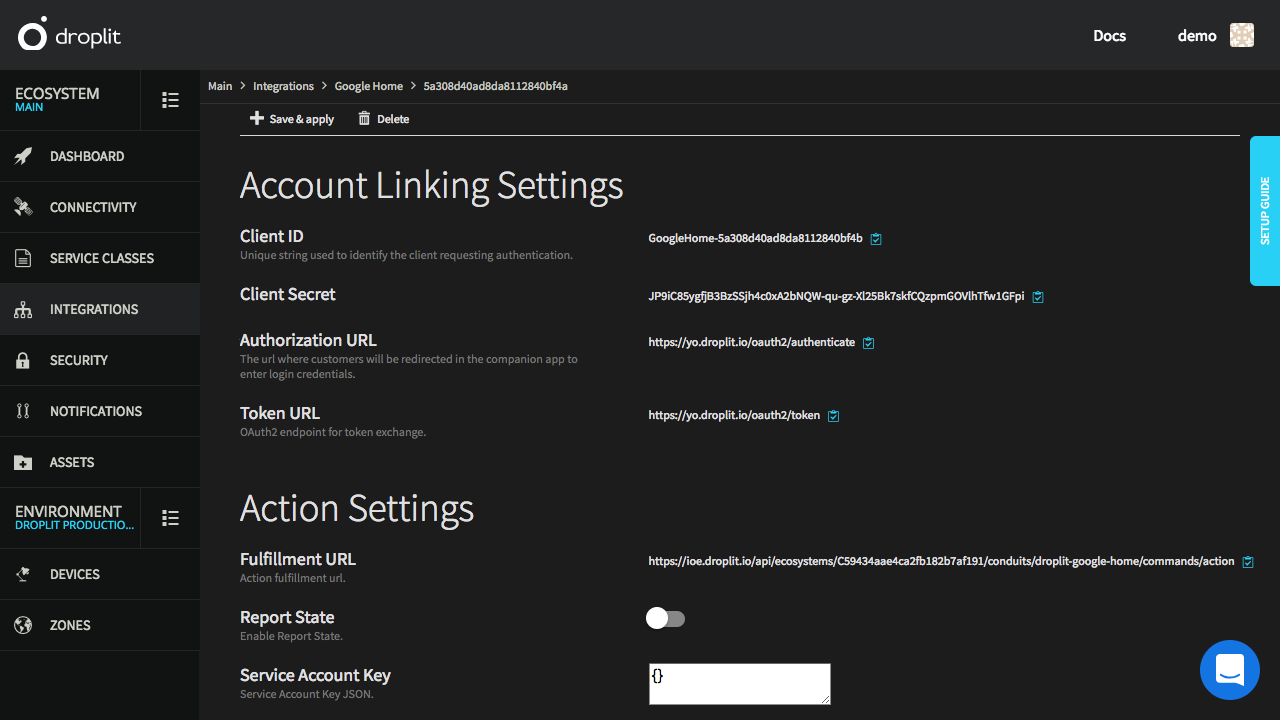The height and width of the screenshot is (720, 1280).
Task: Click the Authorization URL value
Action: 752,343
